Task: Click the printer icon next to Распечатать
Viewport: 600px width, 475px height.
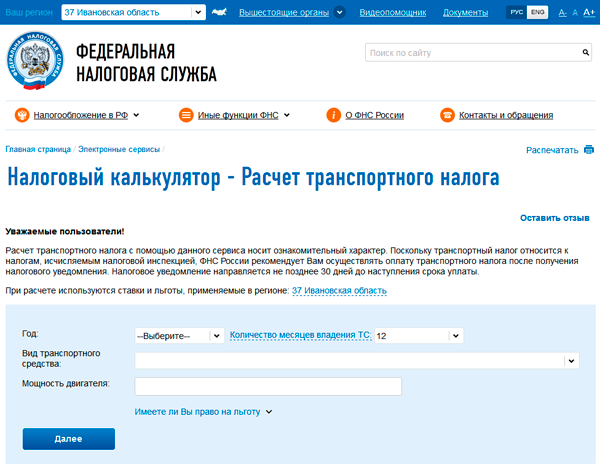Action: (589, 150)
